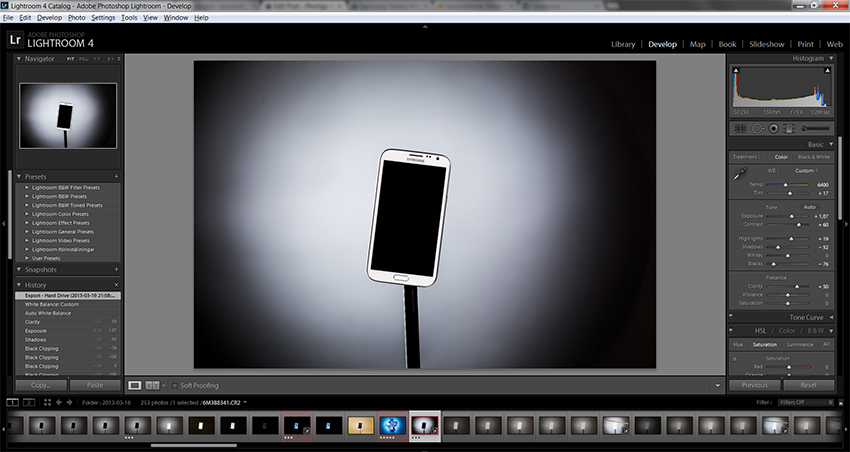Switch to Before/After YY view
The width and height of the screenshot is (850, 452).
click(152, 385)
